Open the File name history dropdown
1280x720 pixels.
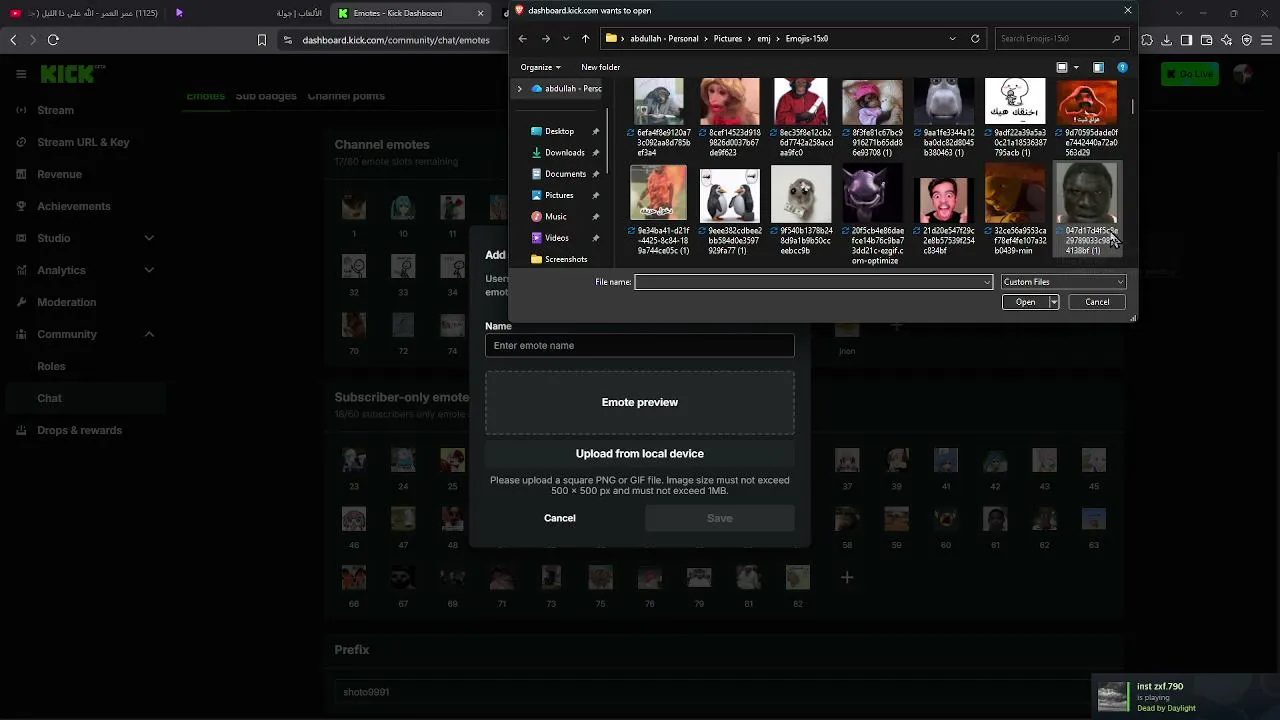pyautogui.click(x=987, y=282)
